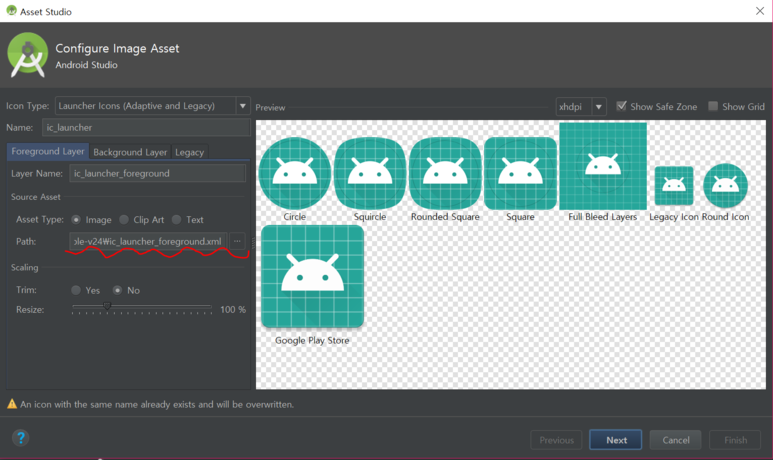The image size is (773, 460).
Task: Set Trim to No
Action: [x=117, y=290]
